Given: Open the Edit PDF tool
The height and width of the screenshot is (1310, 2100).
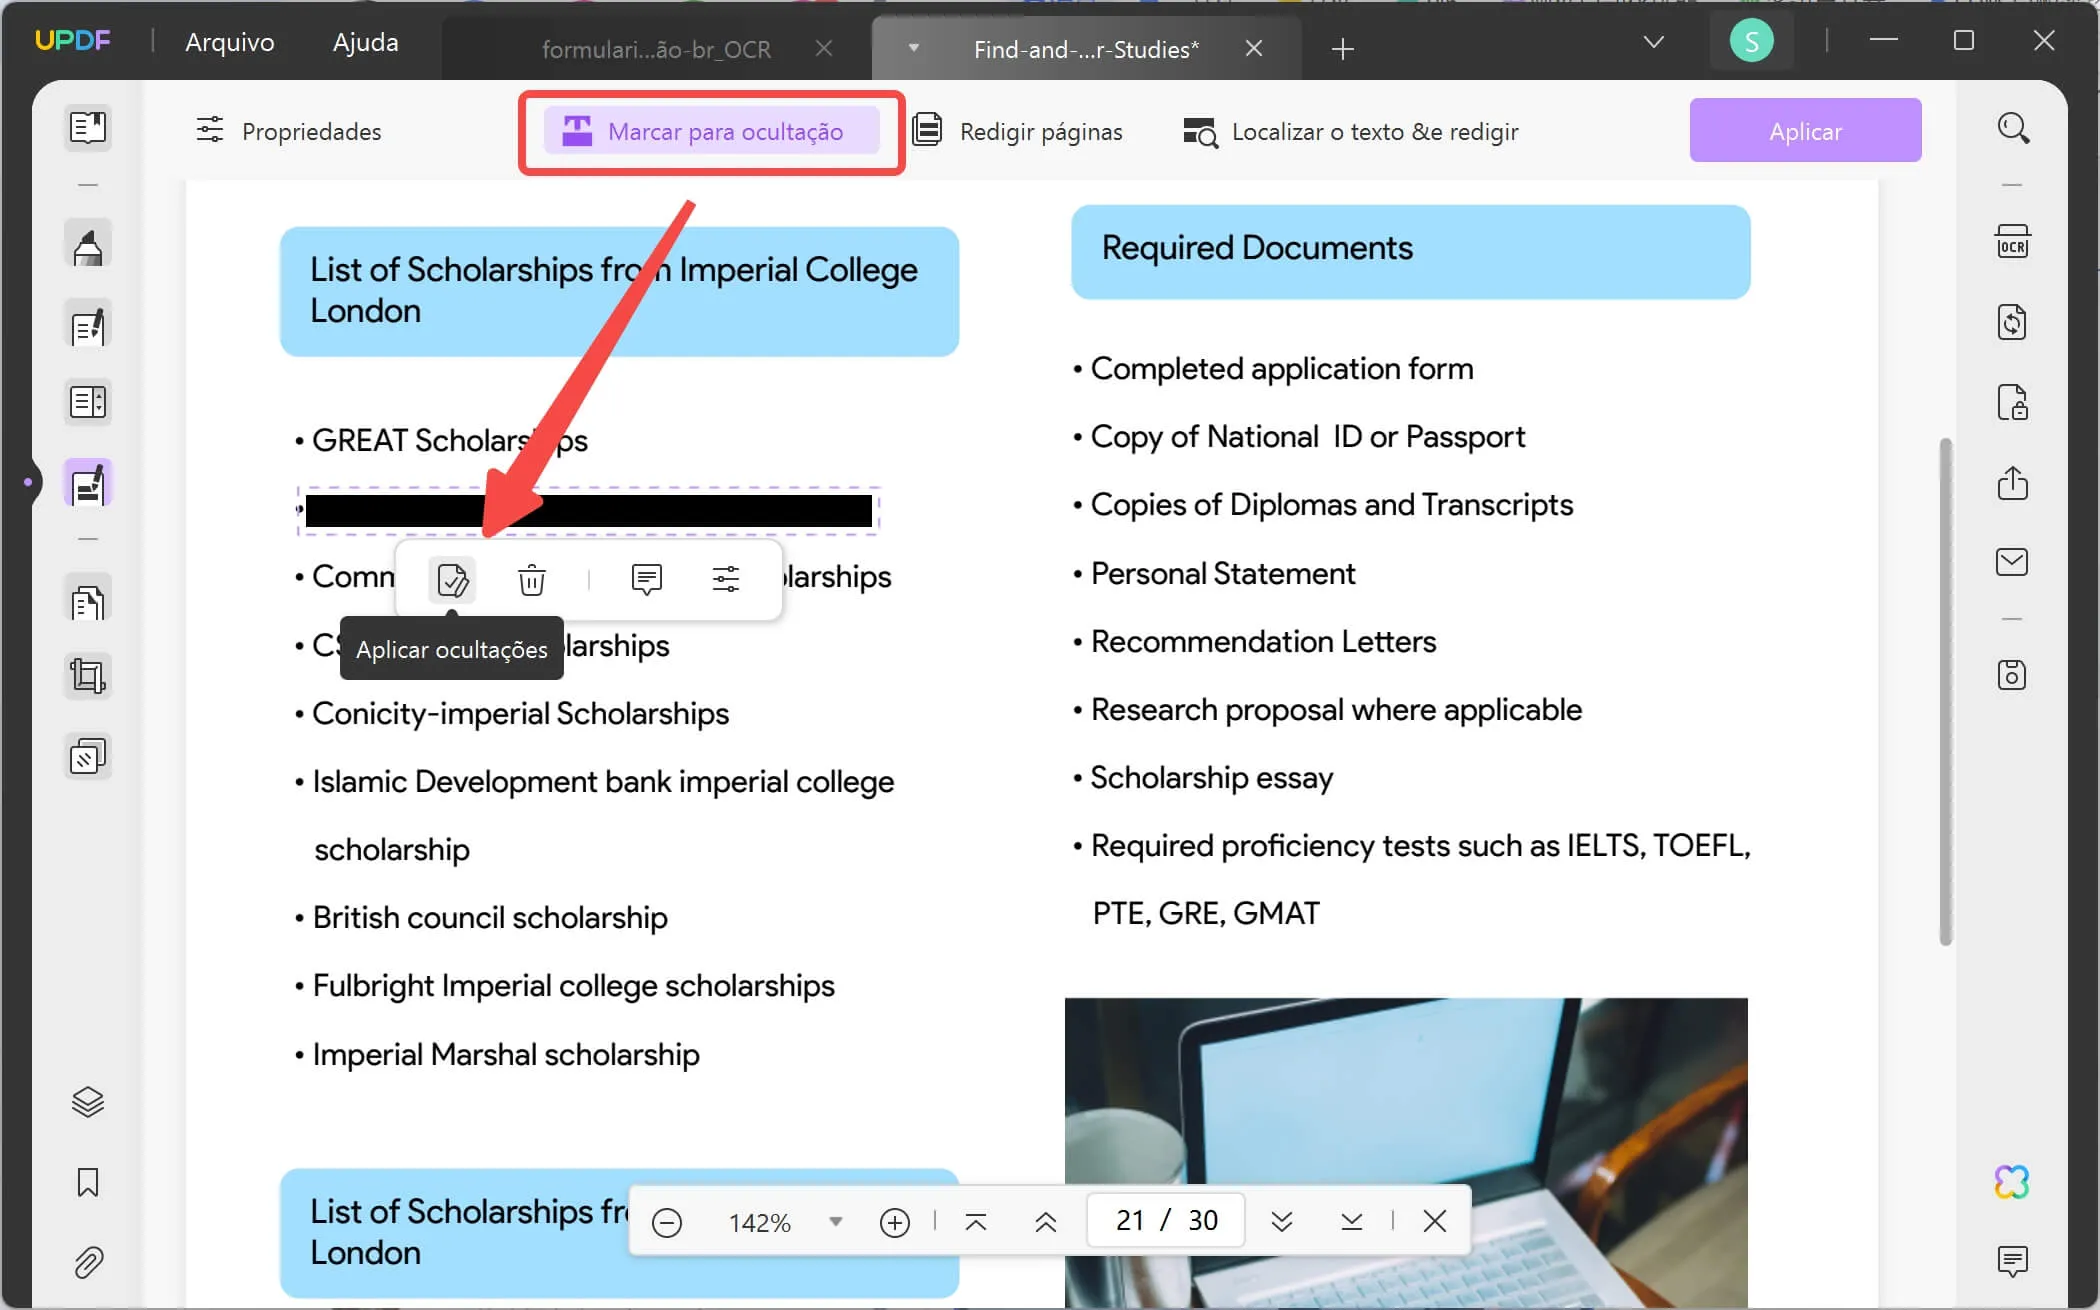Looking at the screenshot, I should (x=88, y=326).
